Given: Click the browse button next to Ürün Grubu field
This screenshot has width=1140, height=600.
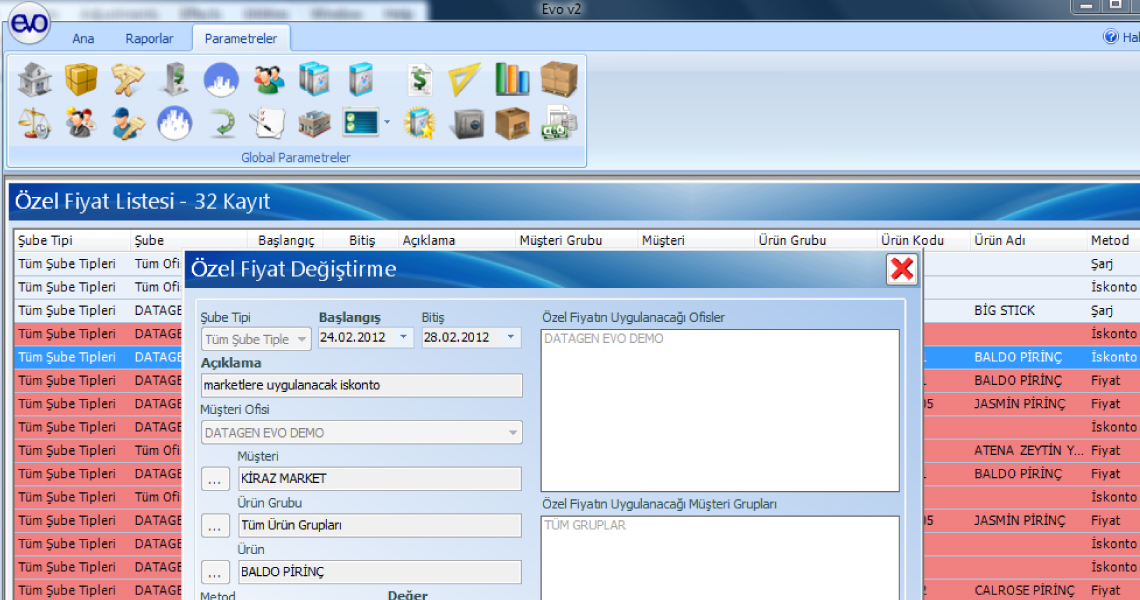Looking at the screenshot, I should point(215,526).
